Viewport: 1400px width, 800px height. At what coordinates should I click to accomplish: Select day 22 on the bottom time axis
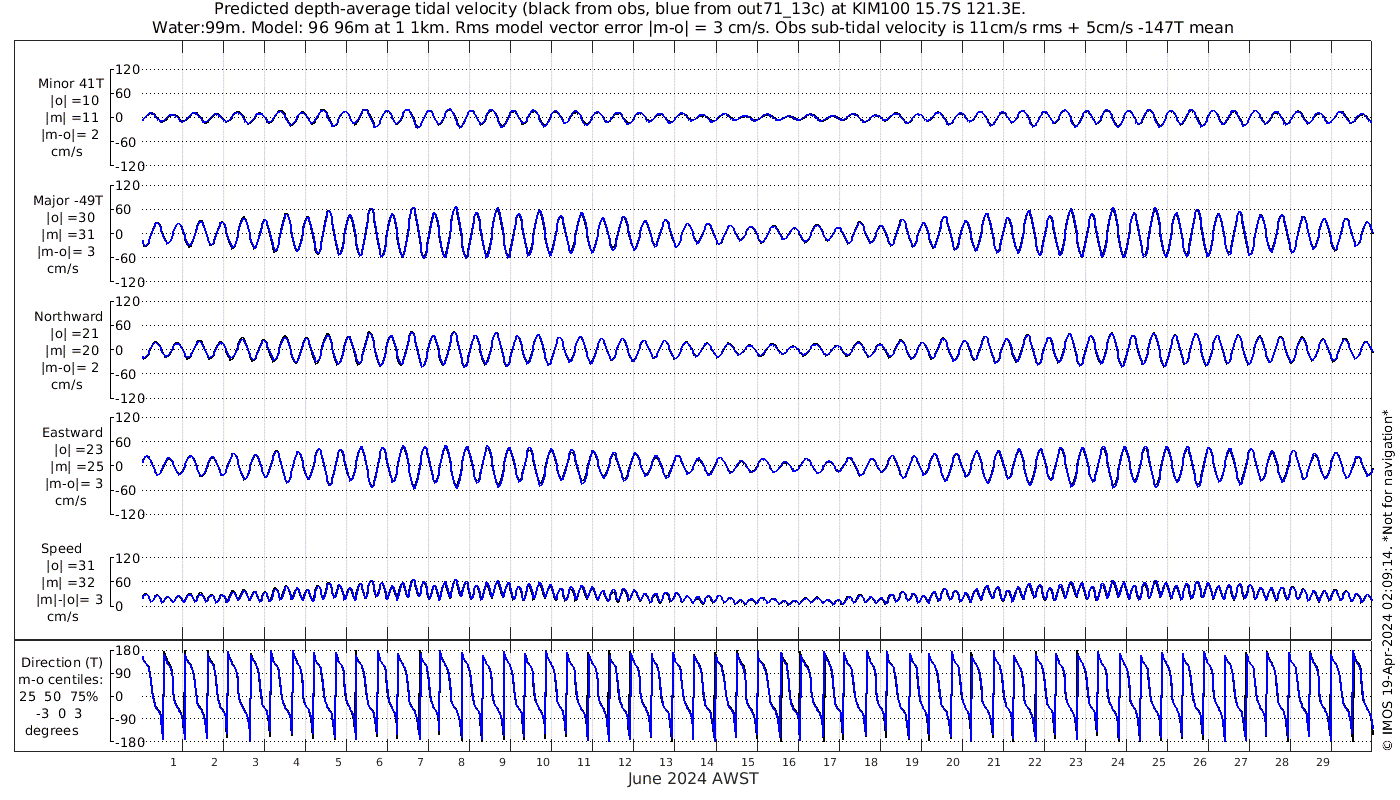coord(1035,762)
